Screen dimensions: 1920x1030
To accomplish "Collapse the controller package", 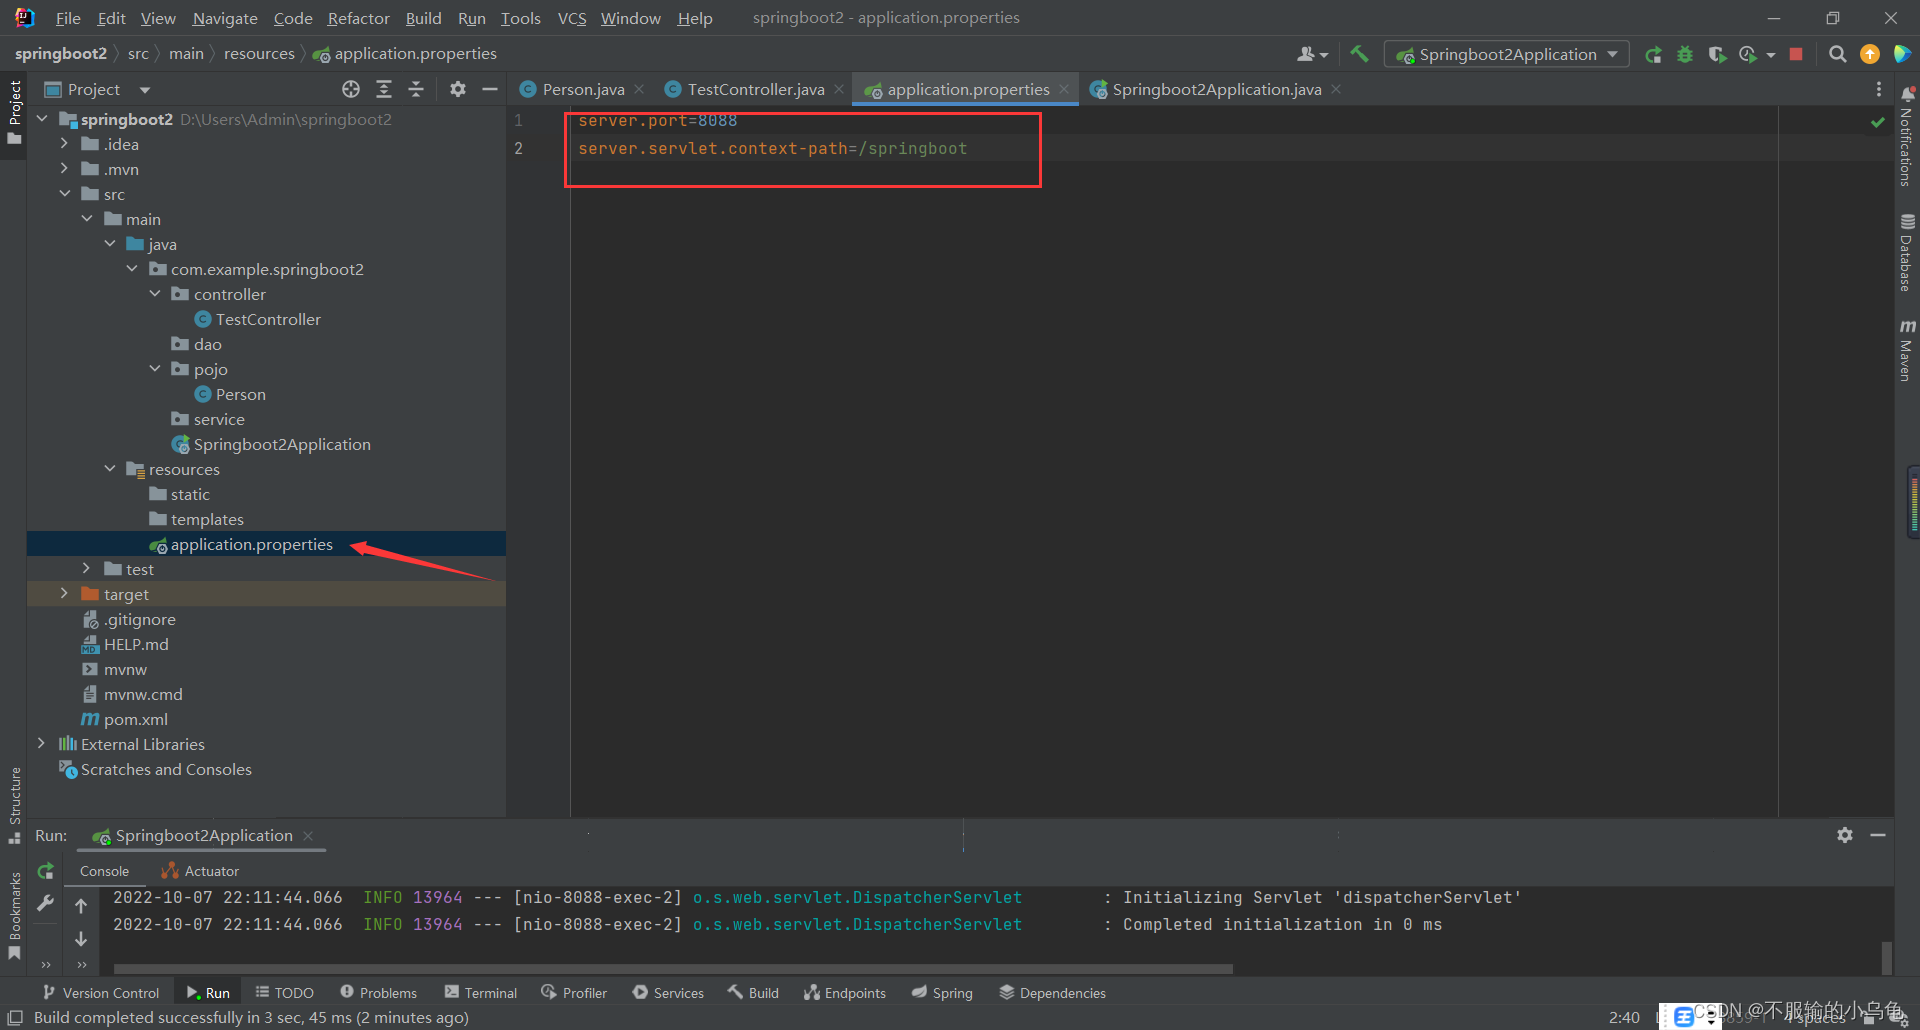I will [155, 294].
